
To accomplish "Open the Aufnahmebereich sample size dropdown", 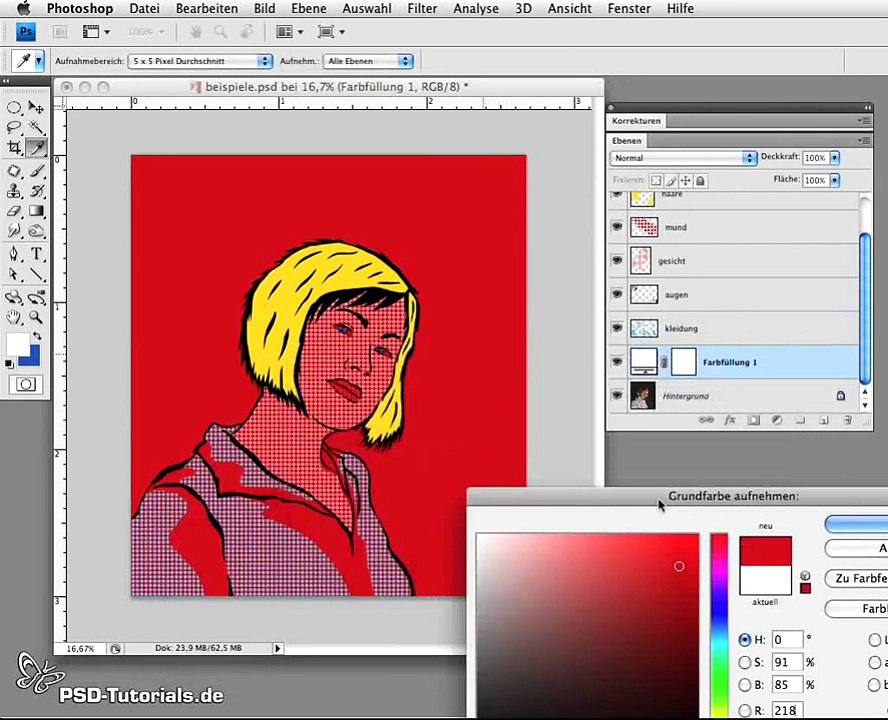I will point(200,61).
